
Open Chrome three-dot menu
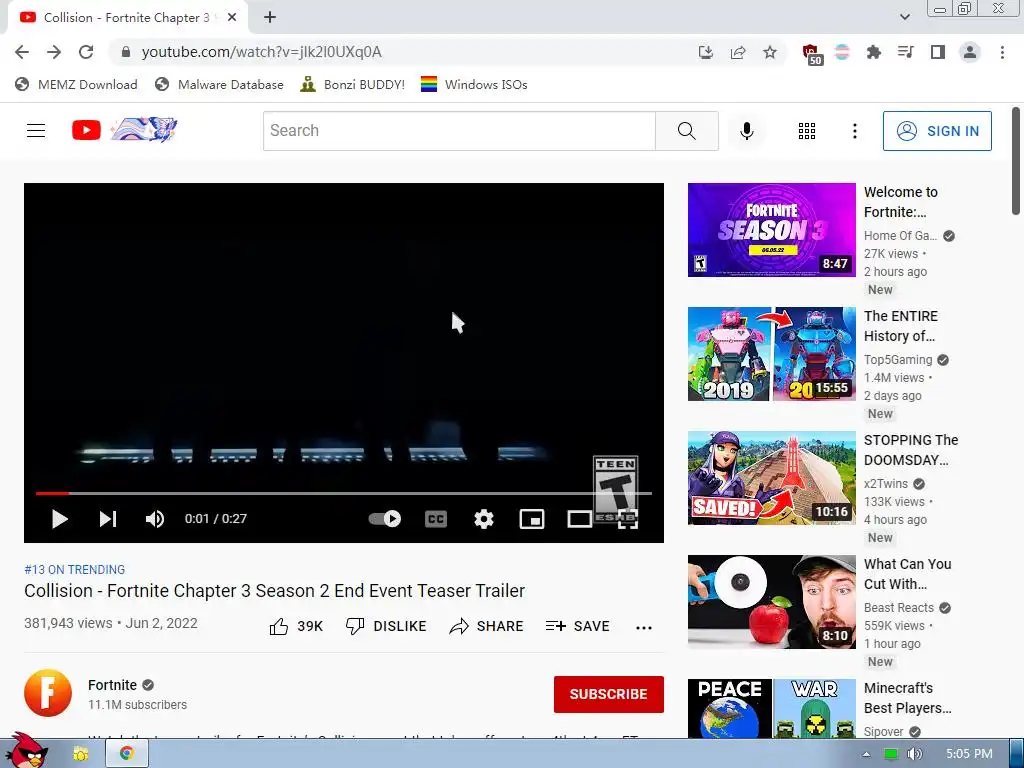[1002, 52]
